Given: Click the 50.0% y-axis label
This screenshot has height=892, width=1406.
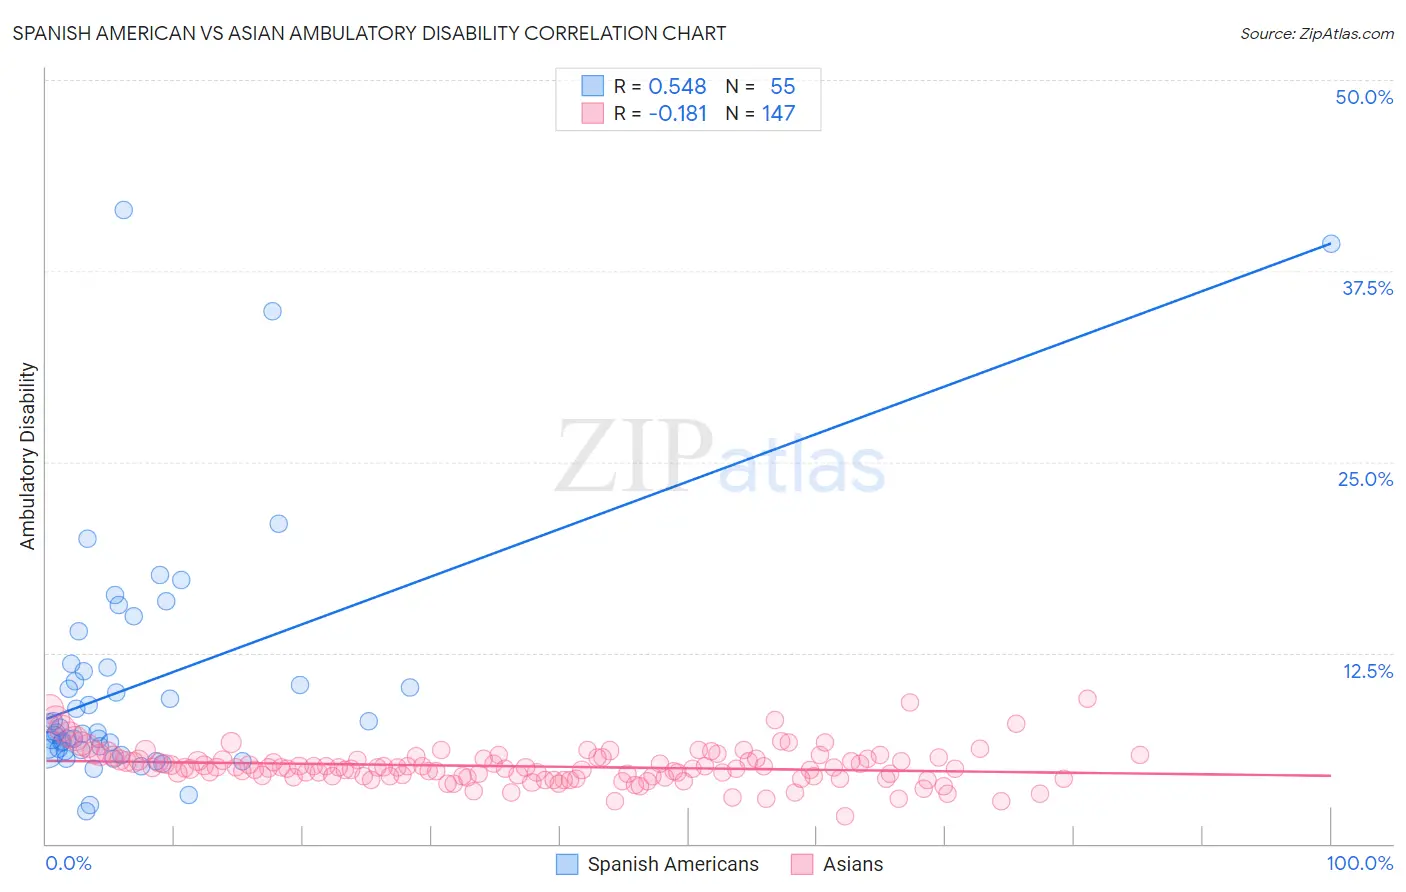Looking at the screenshot, I should tap(1364, 97).
